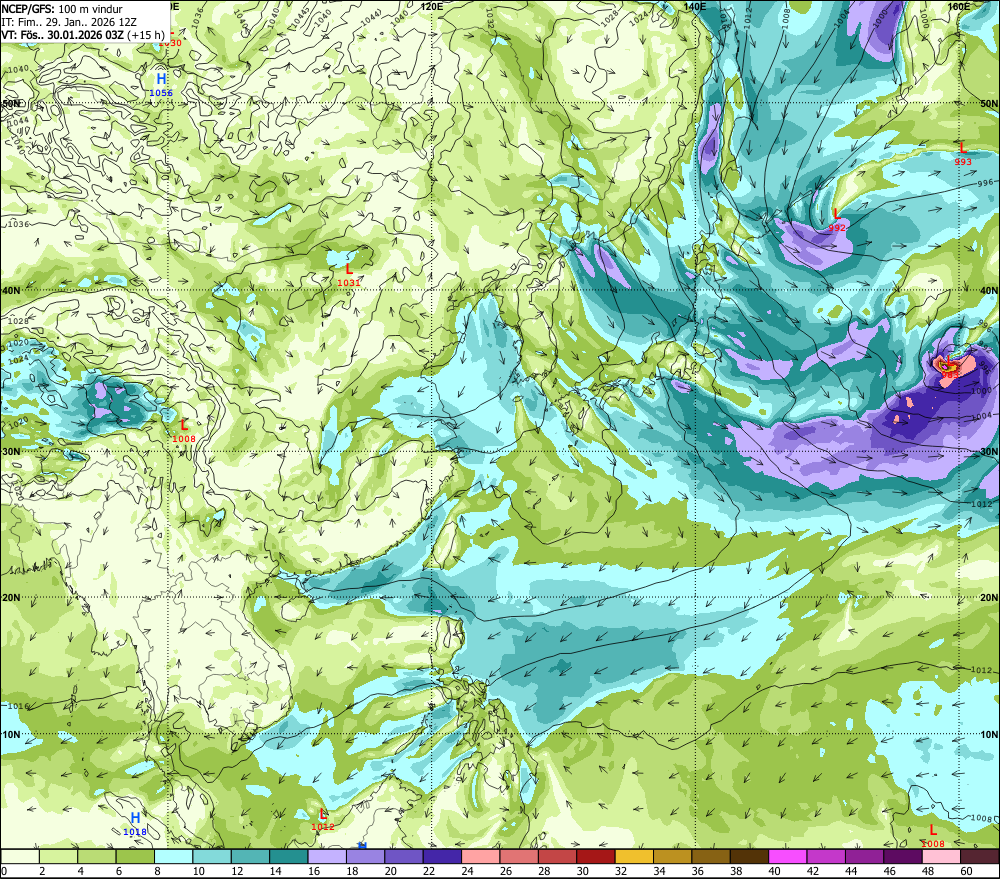The image size is (1000, 879).
Task: Click the 20N latitude label on right edge
Action: [989, 597]
